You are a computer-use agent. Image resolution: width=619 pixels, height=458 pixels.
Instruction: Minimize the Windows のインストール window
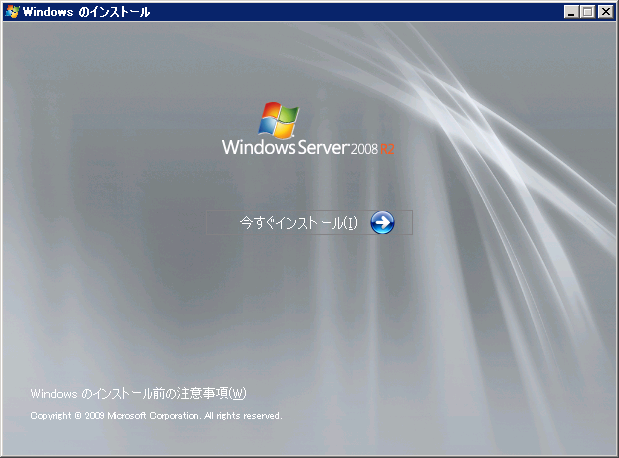[x=571, y=12]
